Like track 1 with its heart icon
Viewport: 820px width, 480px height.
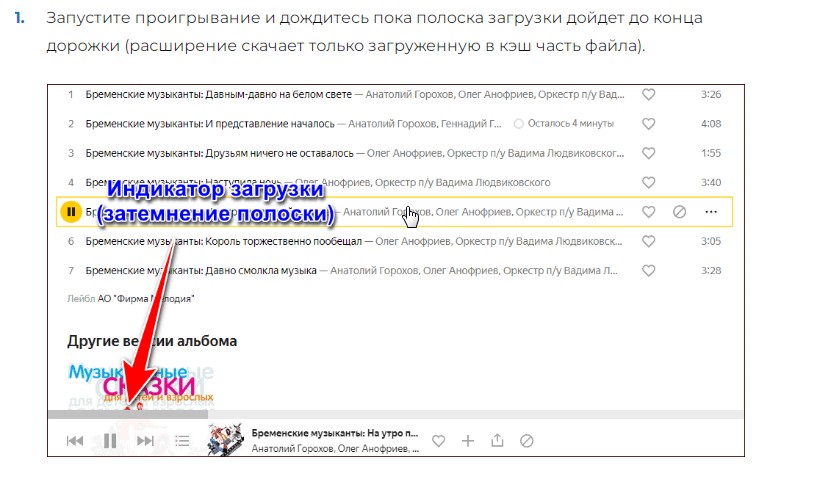(648, 95)
